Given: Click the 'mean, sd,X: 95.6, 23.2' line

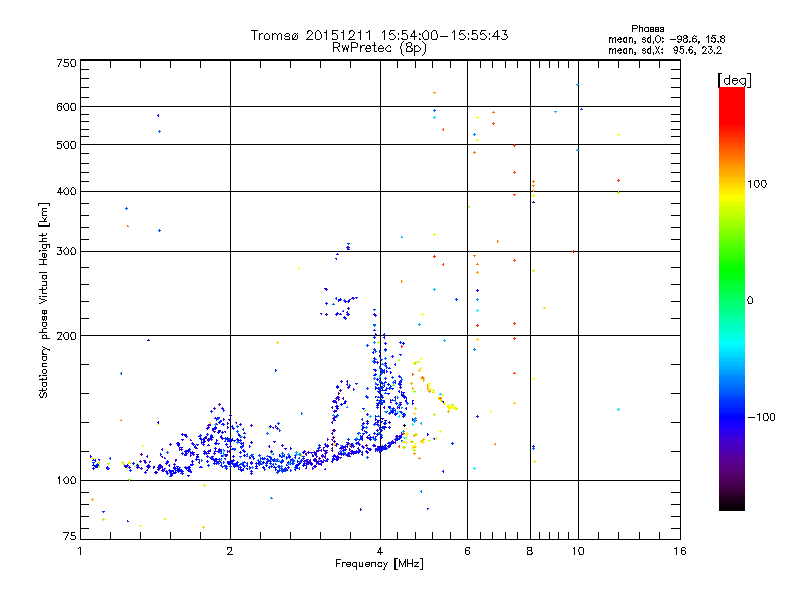Looking at the screenshot, I should click(x=665, y=50).
